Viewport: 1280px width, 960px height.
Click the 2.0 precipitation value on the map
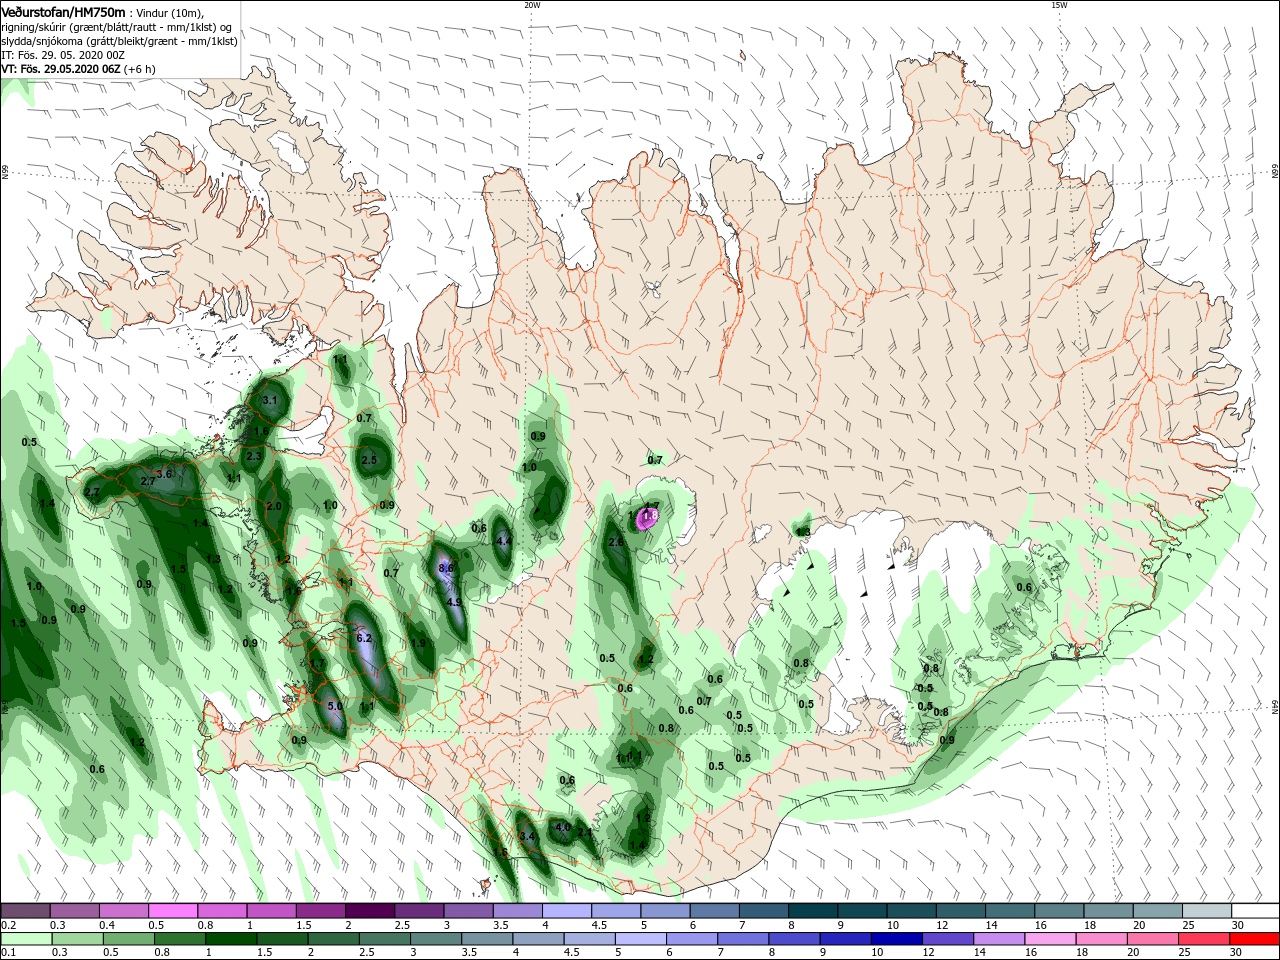(x=274, y=507)
